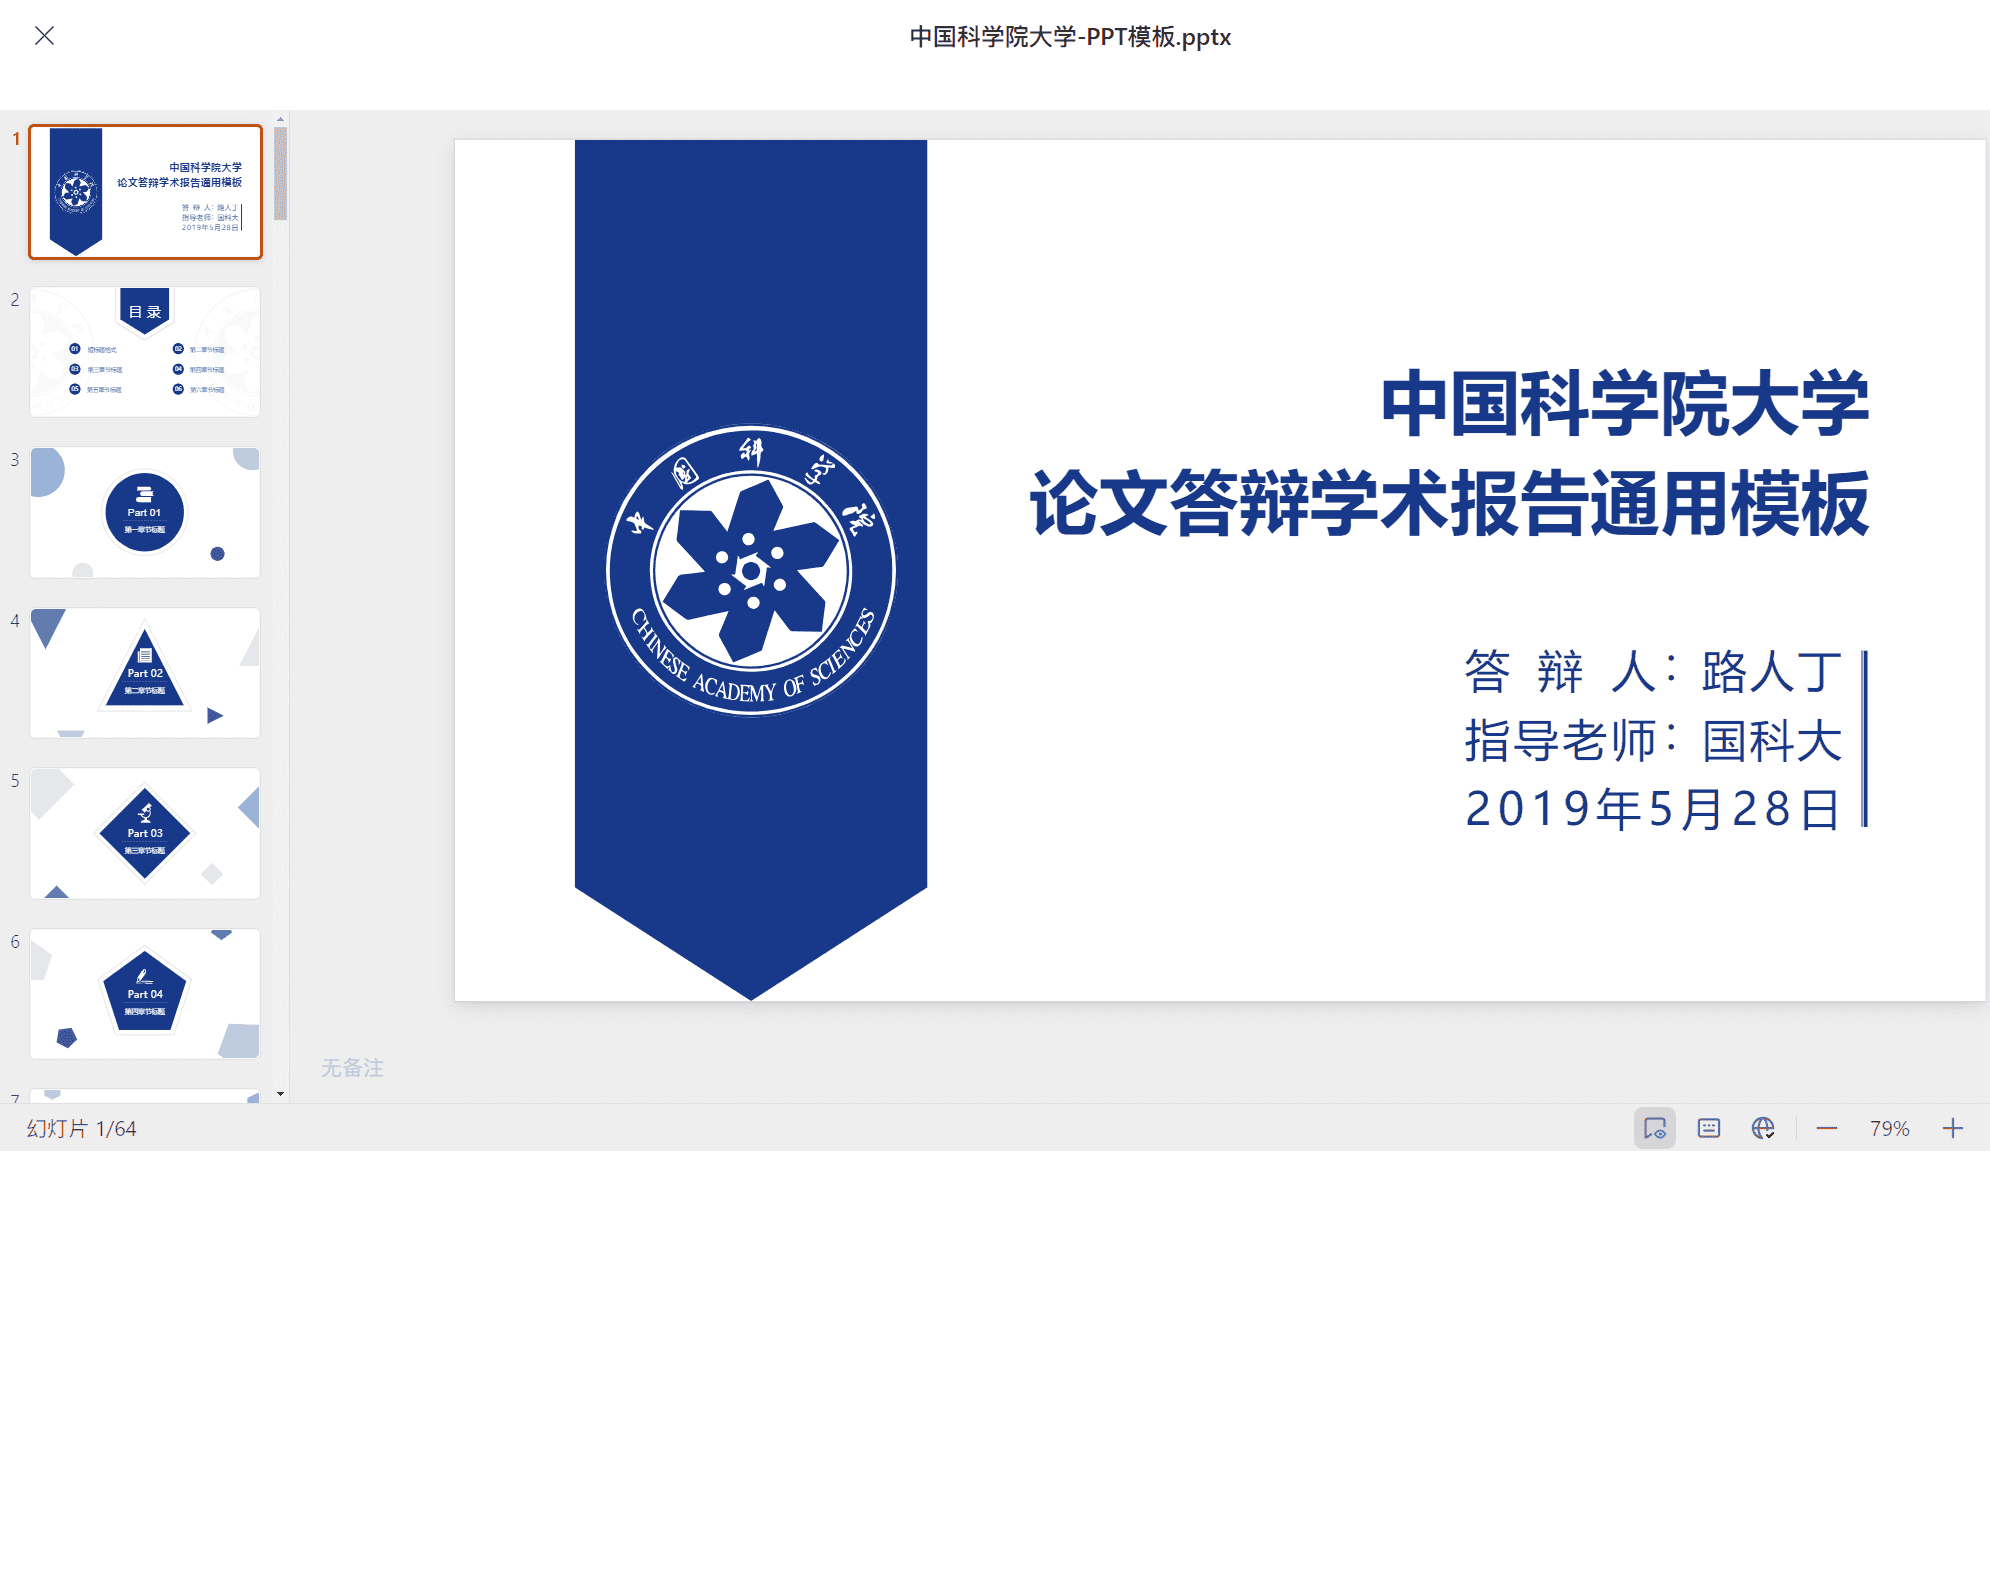Open slide 5 Part 03 thumbnail
This screenshot has width=1990, height=1590.
145,833
